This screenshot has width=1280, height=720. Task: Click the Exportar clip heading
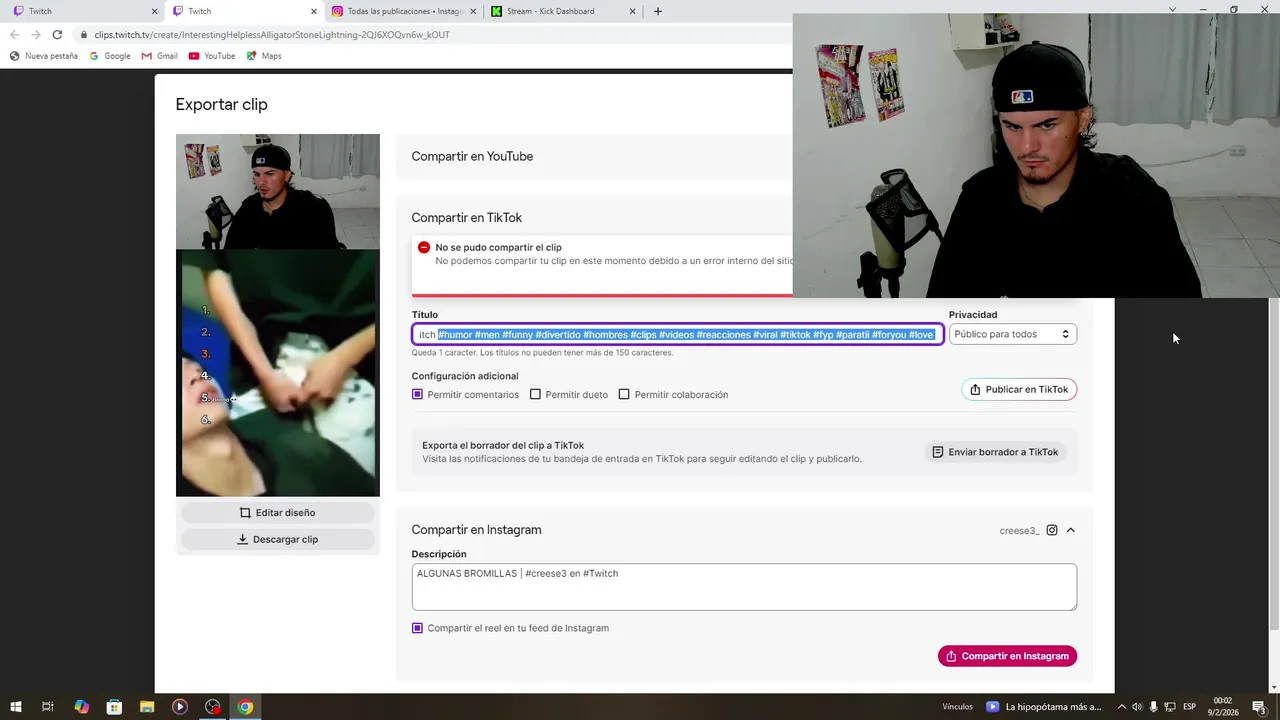pos(221,104)
